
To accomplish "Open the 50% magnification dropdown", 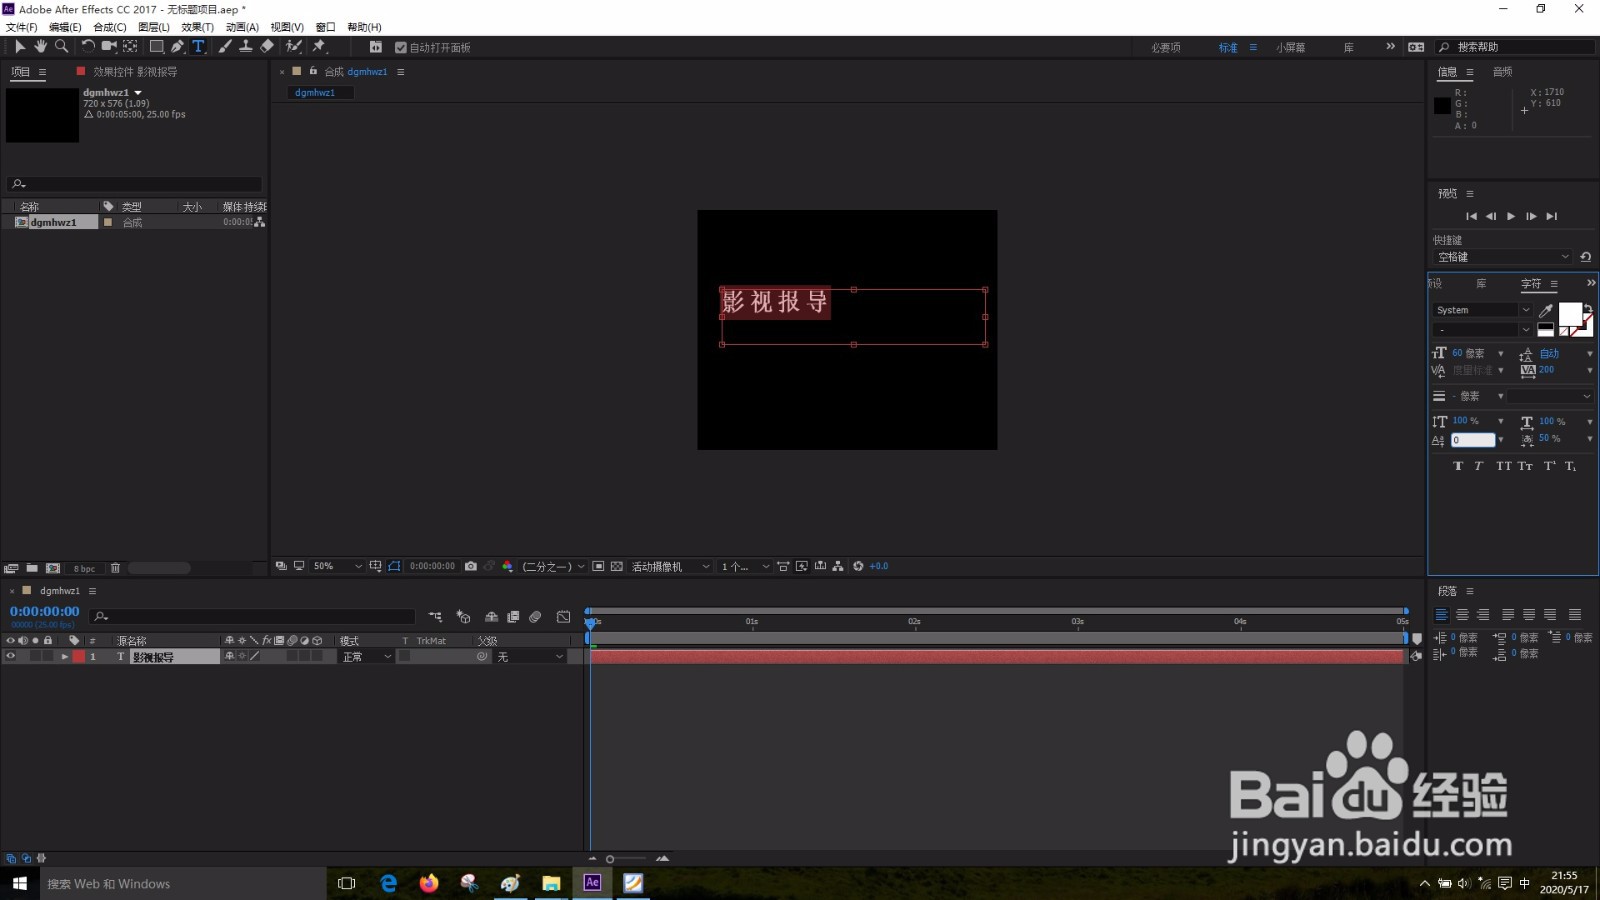I will (x=338, y=566).
